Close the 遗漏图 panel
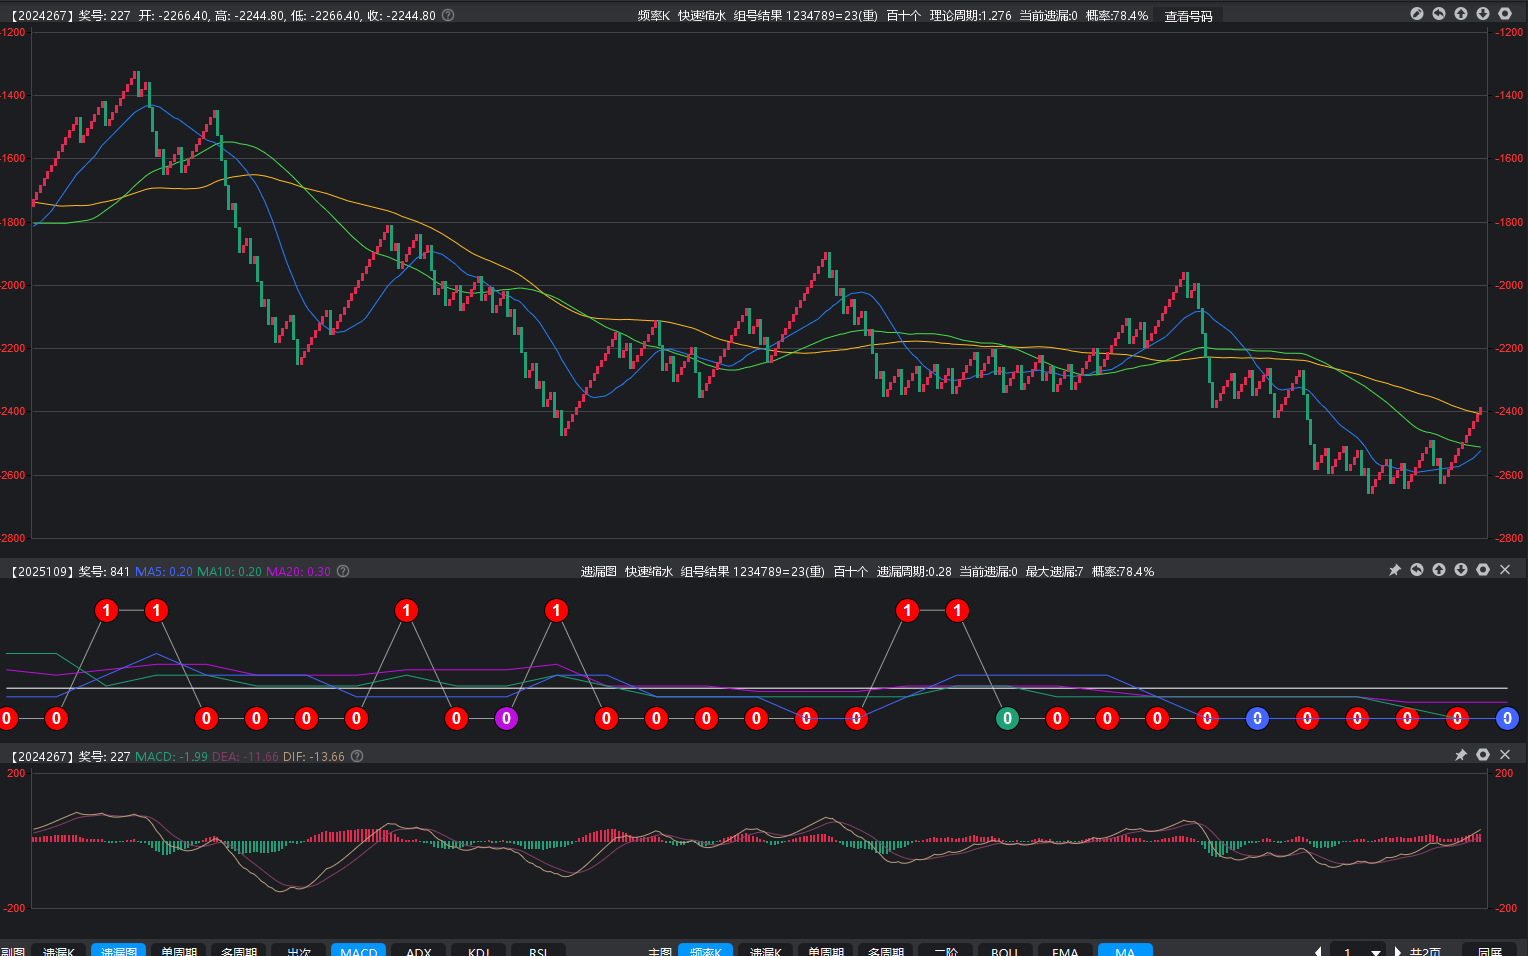Image resolution: width=1528 pixels, height=956 pixels. (1504, 570)
